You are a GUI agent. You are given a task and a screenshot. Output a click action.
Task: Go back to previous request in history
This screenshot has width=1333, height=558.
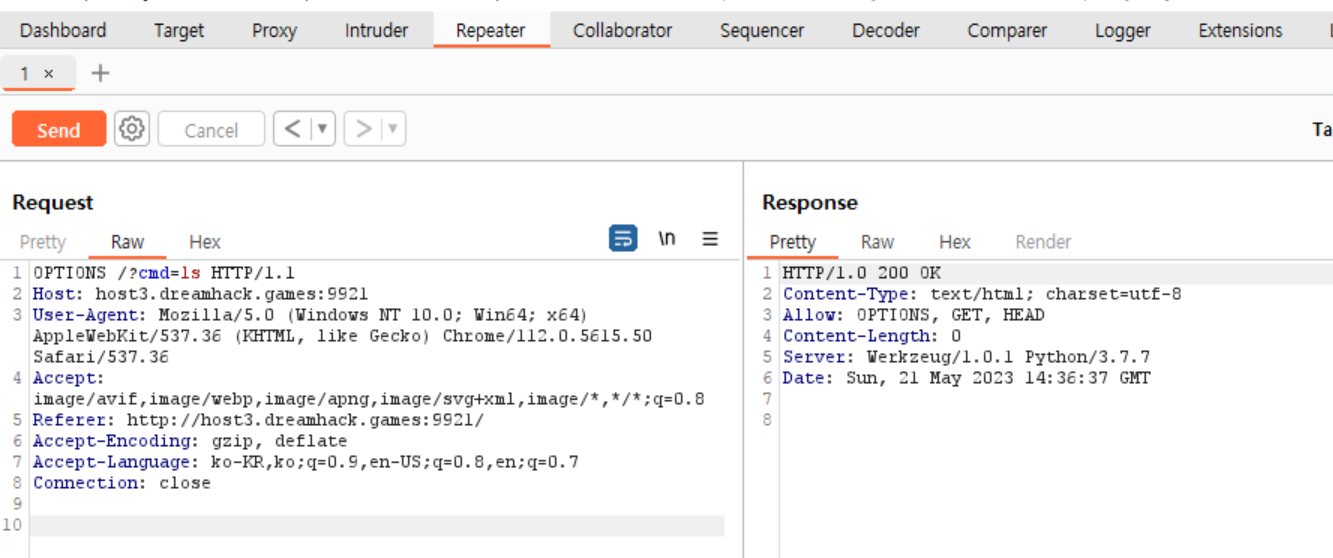(292, 129)
